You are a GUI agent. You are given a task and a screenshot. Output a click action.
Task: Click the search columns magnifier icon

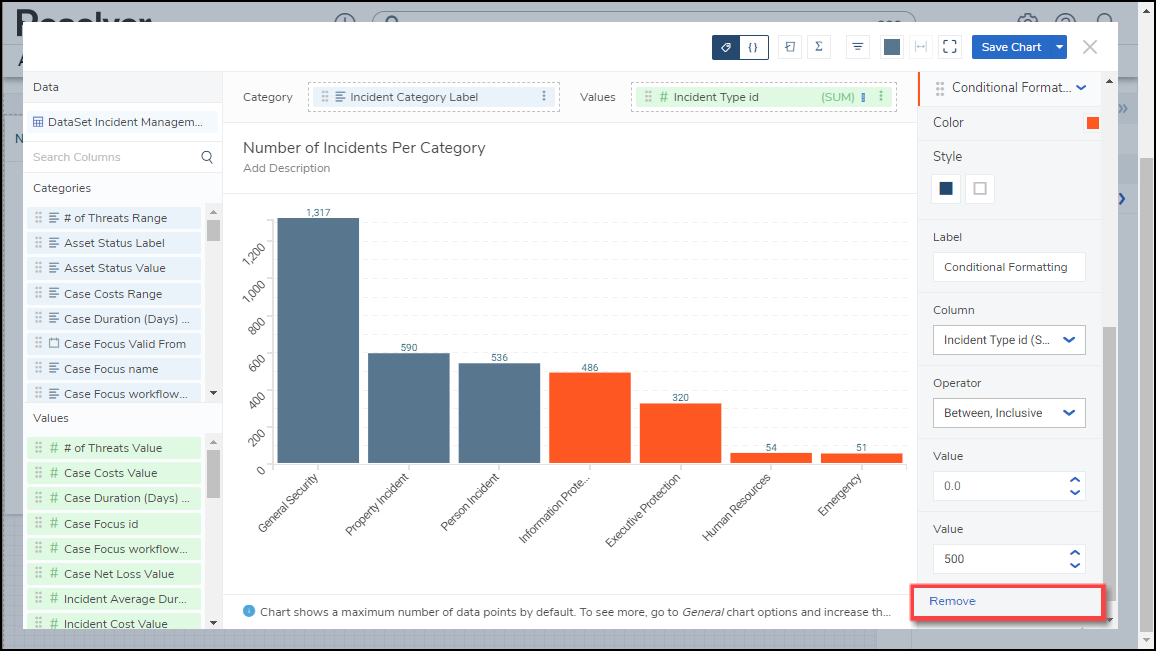pyautogui.click(x=207, y=157)
